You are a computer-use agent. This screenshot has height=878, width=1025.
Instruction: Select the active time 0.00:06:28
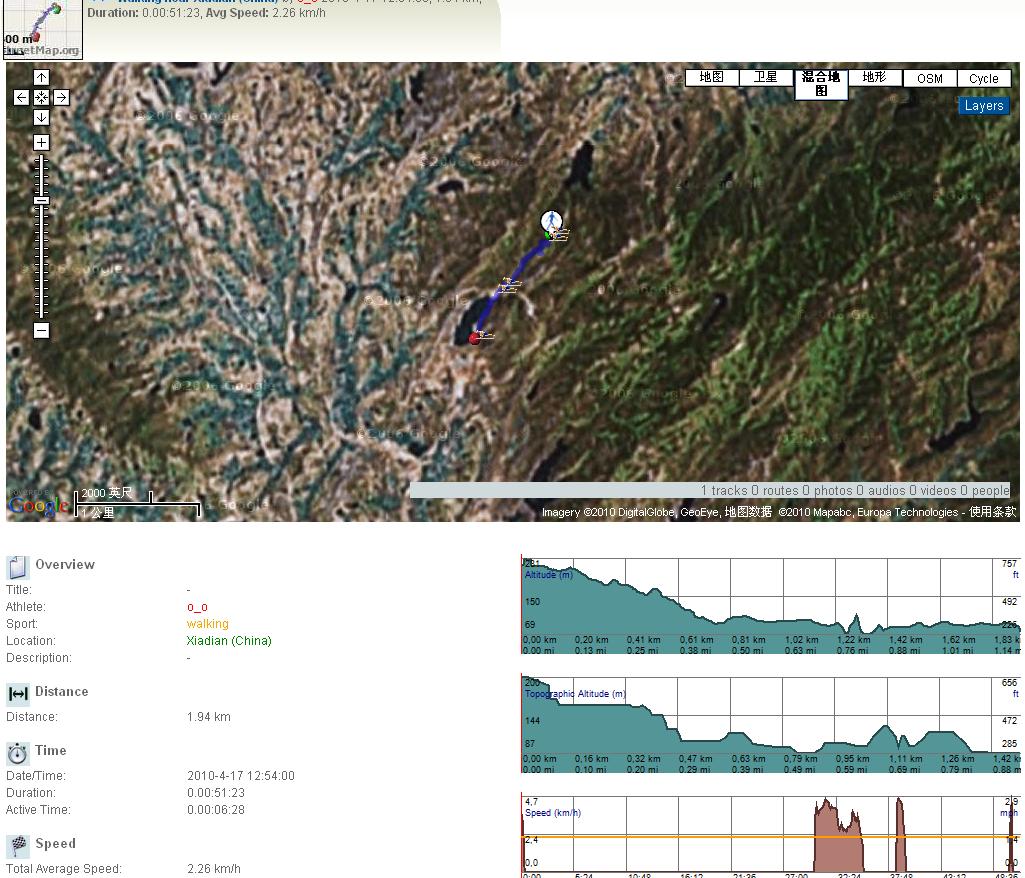[216, 810]
